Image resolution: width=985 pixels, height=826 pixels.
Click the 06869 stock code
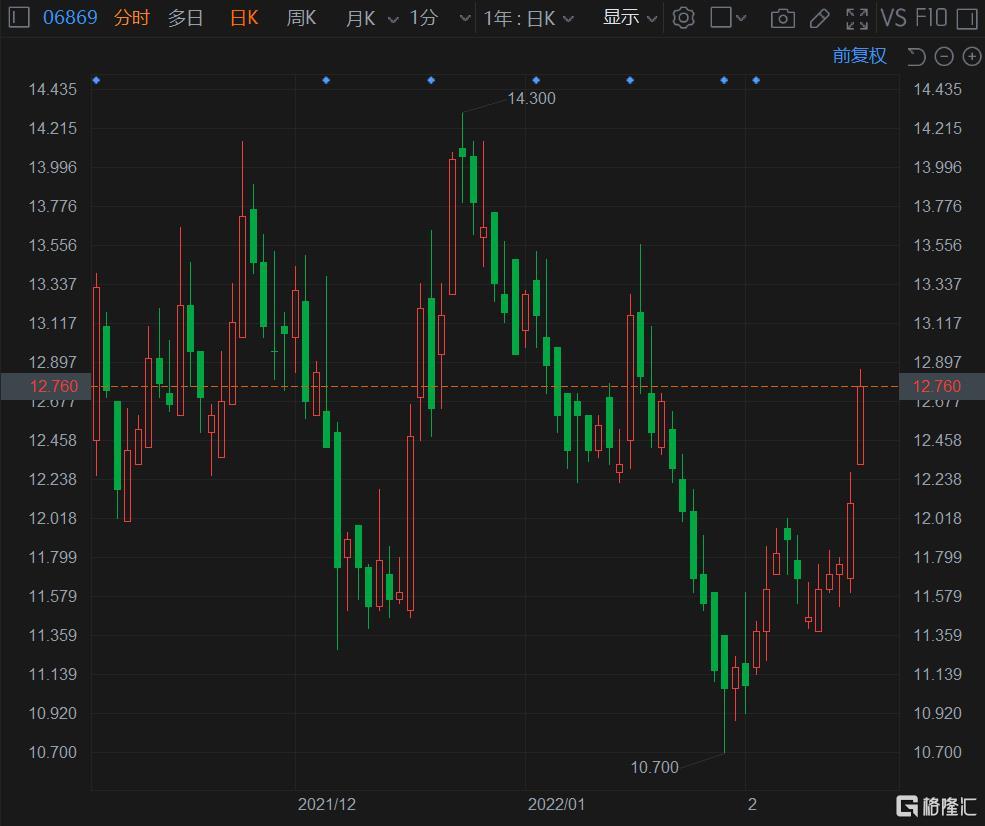coord(70,18)
